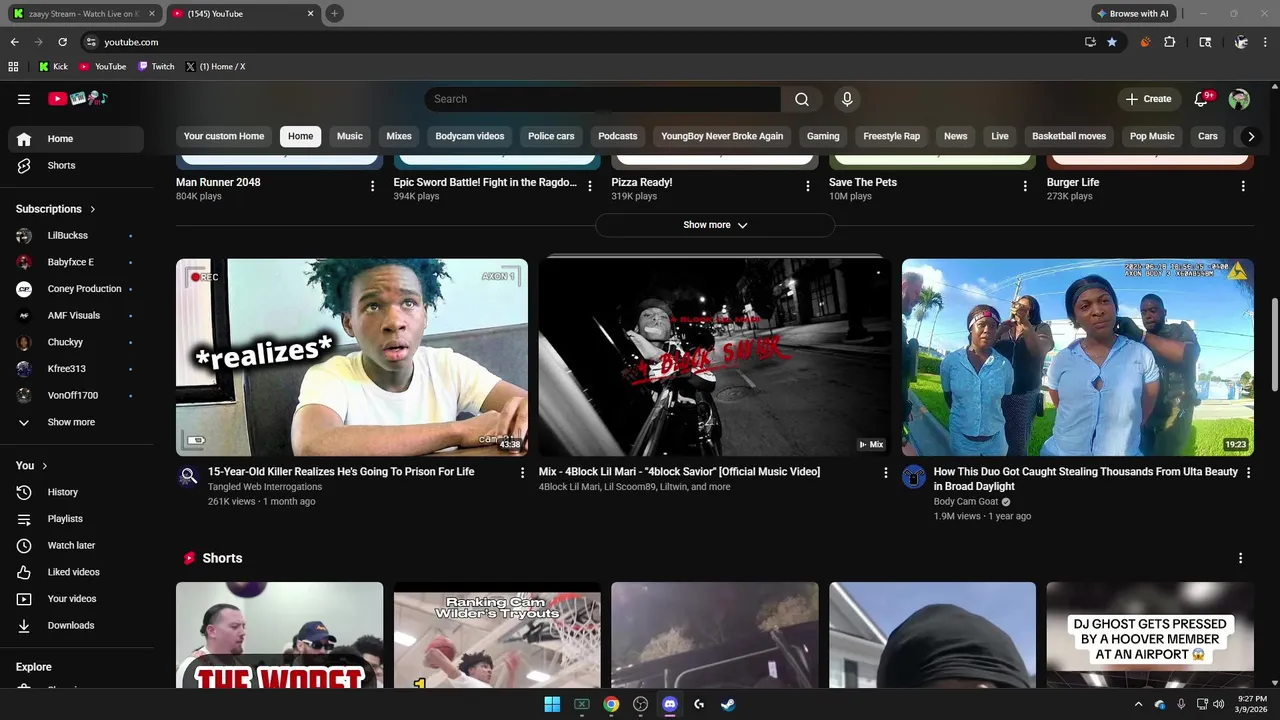Image resolution: width=1280 pixels, height=720 pixels.
Task: Start voice search with microphone
Action: tap(847, 99)
